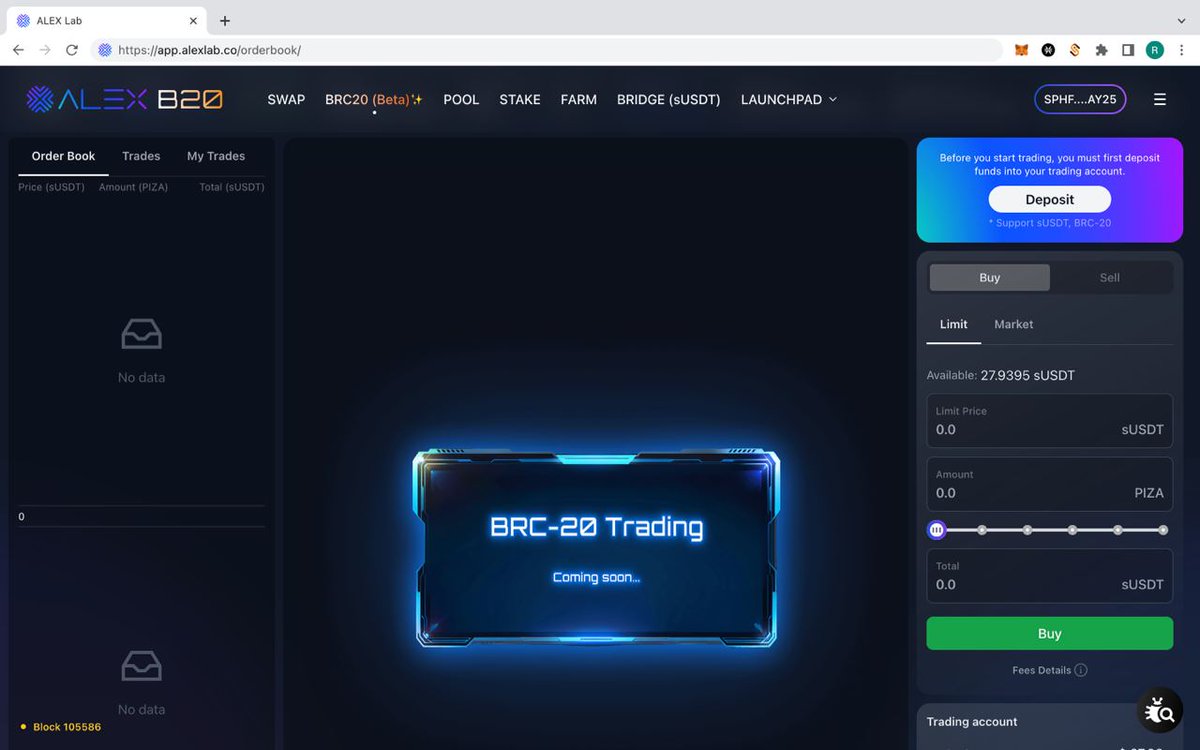Switch to the Buy toggle

point(990,277)
